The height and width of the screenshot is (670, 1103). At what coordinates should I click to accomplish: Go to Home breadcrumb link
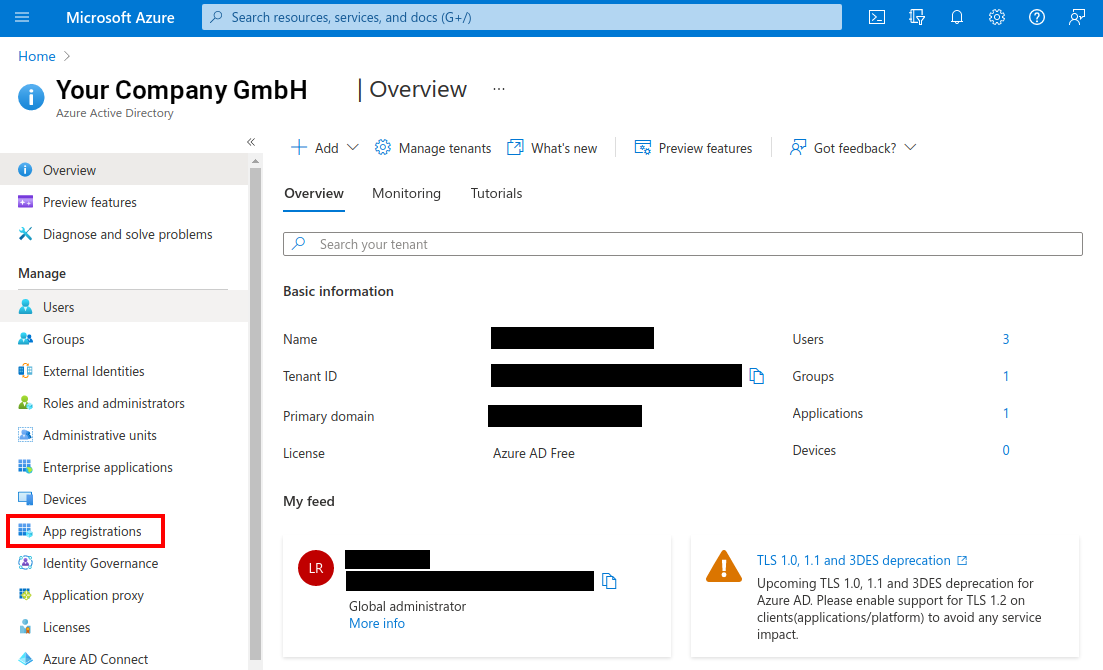pyautogui.click(x=37, y=56)
